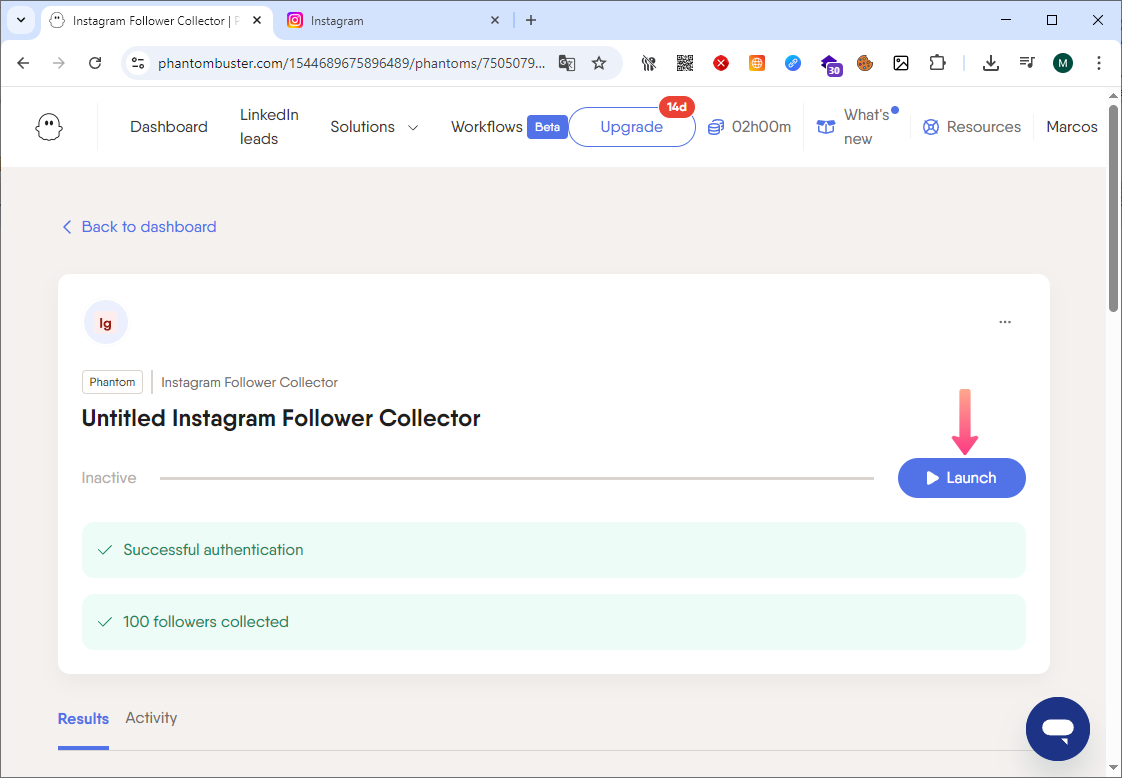Click the browser forward arrow
The width and height of the screenshot is (1122, 778).
(59, 63)
